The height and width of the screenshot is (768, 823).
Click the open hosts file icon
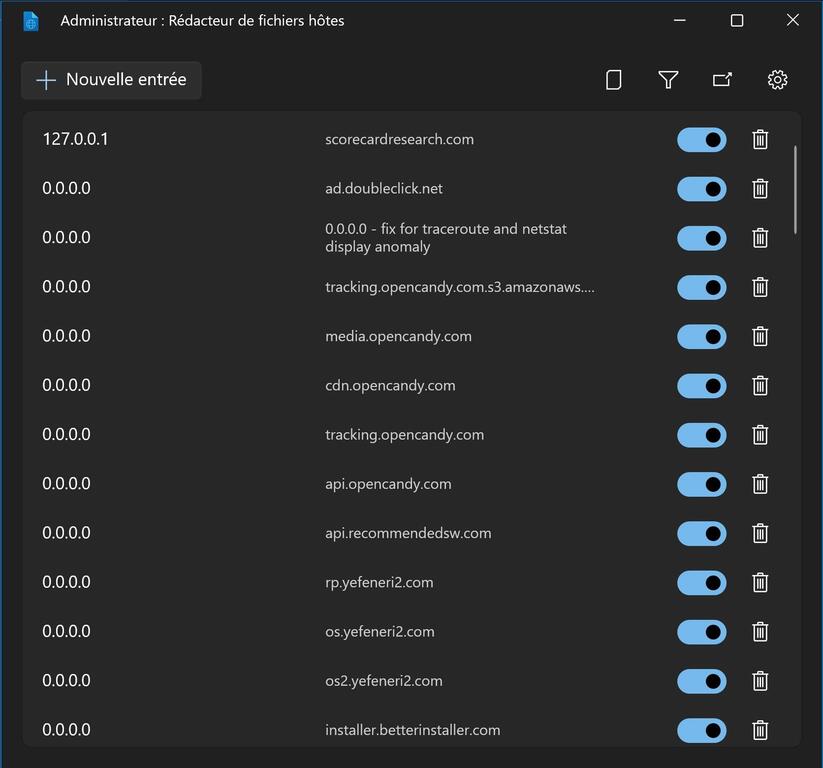click(722, 80)
